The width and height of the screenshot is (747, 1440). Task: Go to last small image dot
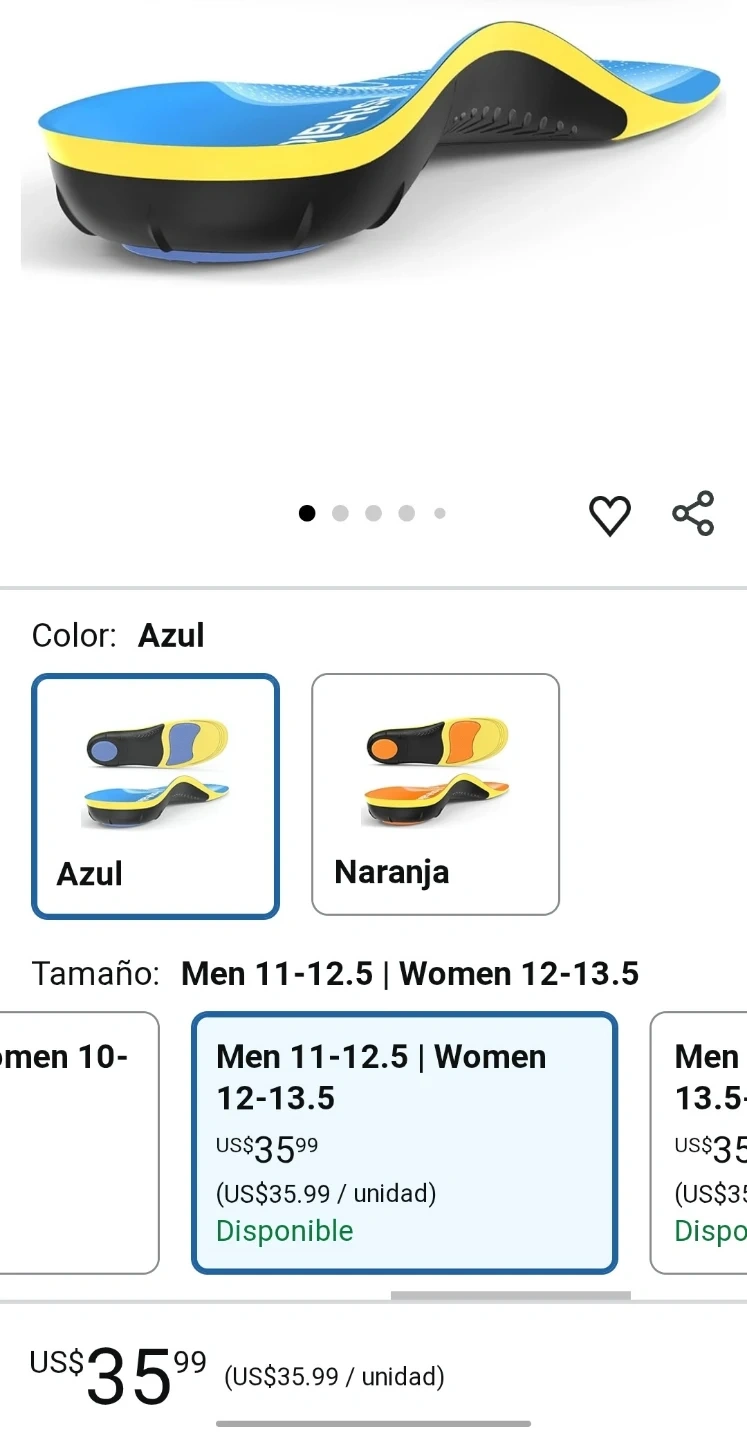pos(439,513)
